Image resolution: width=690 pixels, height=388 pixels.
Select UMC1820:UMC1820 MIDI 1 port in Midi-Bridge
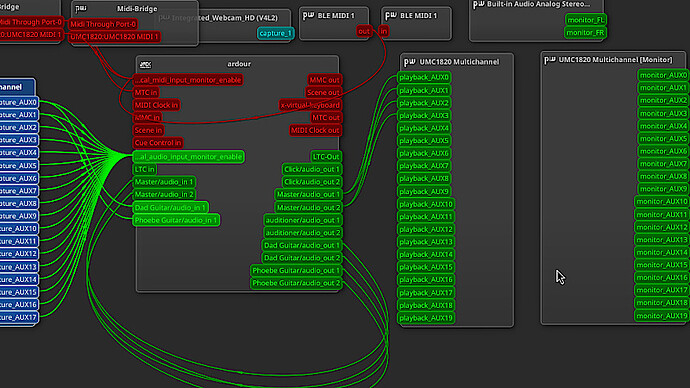pos(114,37)
